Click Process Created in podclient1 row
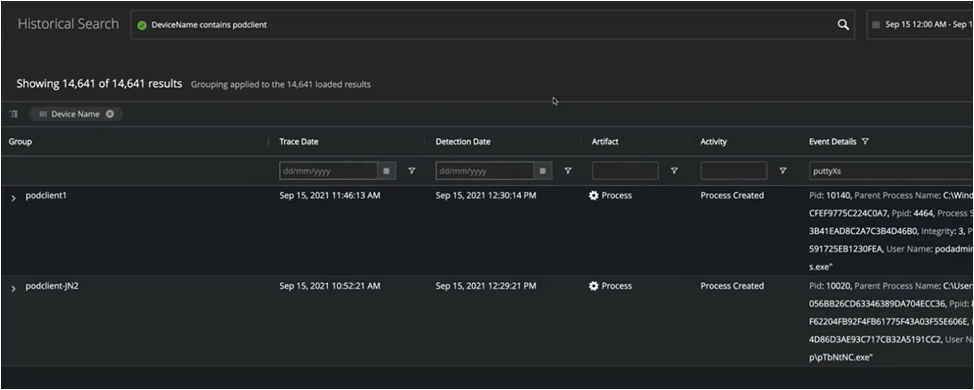Screen dimensions: 974x390 [732, 196]
